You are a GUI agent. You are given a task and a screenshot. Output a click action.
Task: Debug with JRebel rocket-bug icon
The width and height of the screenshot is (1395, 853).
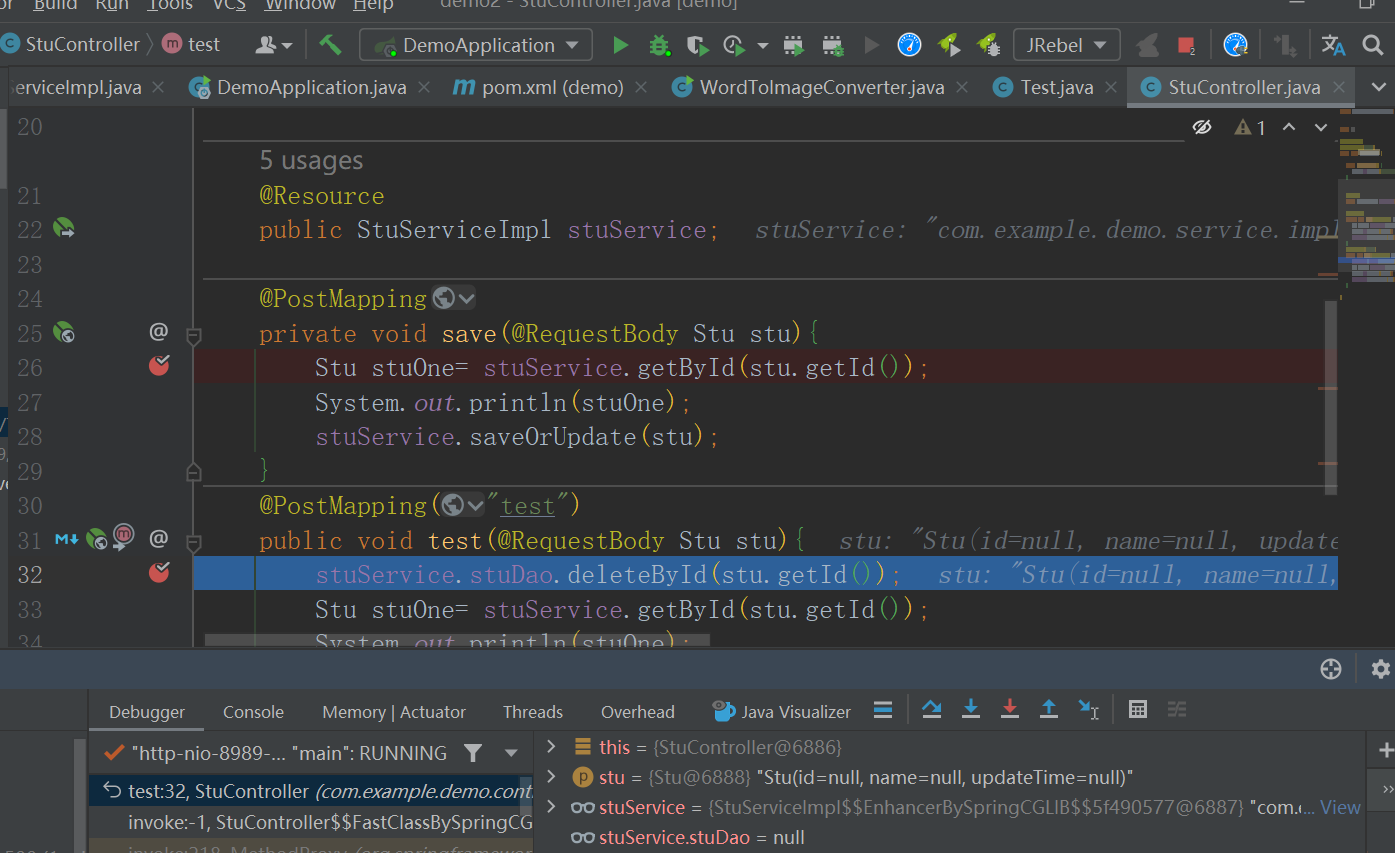988,45
